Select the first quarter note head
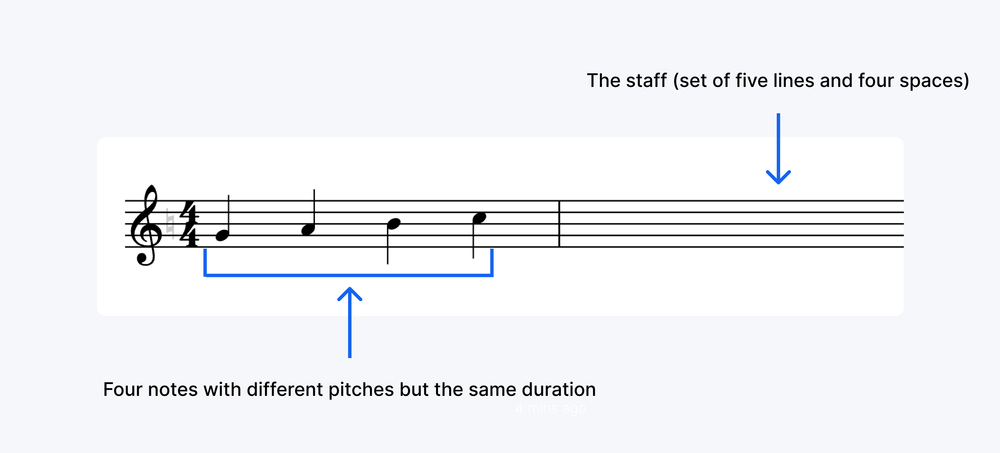This screenshot has height=453, width=1000. click(222, 235)
